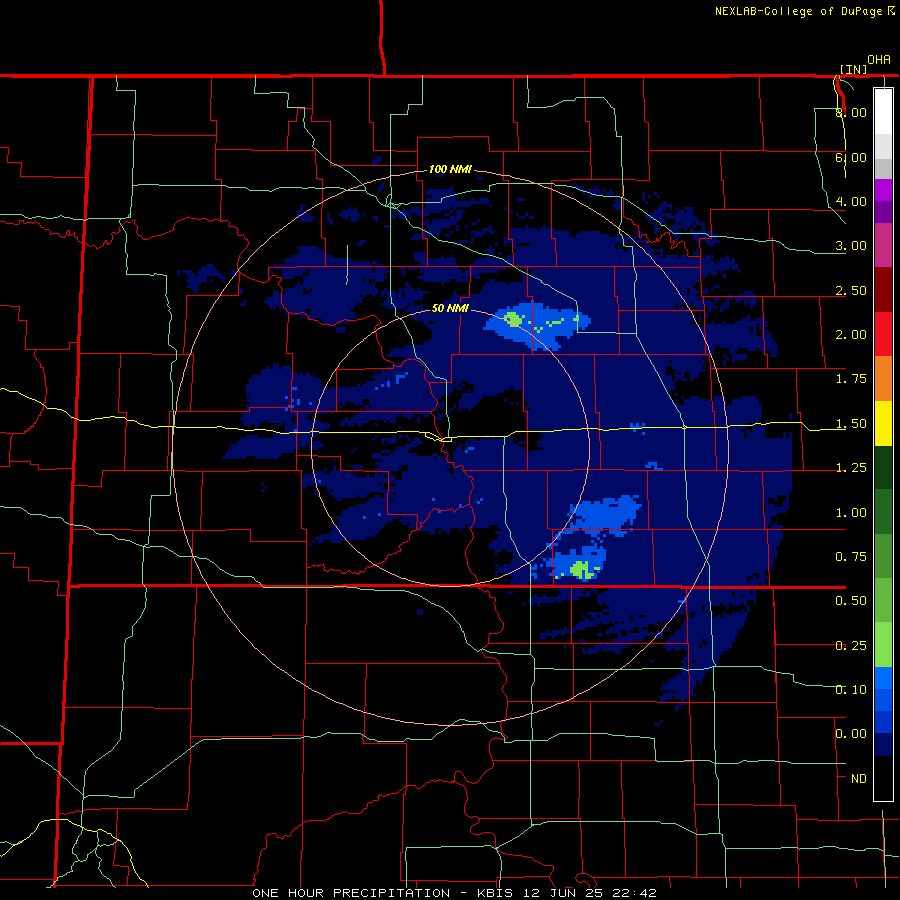The height and width of the screenshot is (900, 900).
Task: Click the OHA product label above legend
Action: click(x=879, y=60)
